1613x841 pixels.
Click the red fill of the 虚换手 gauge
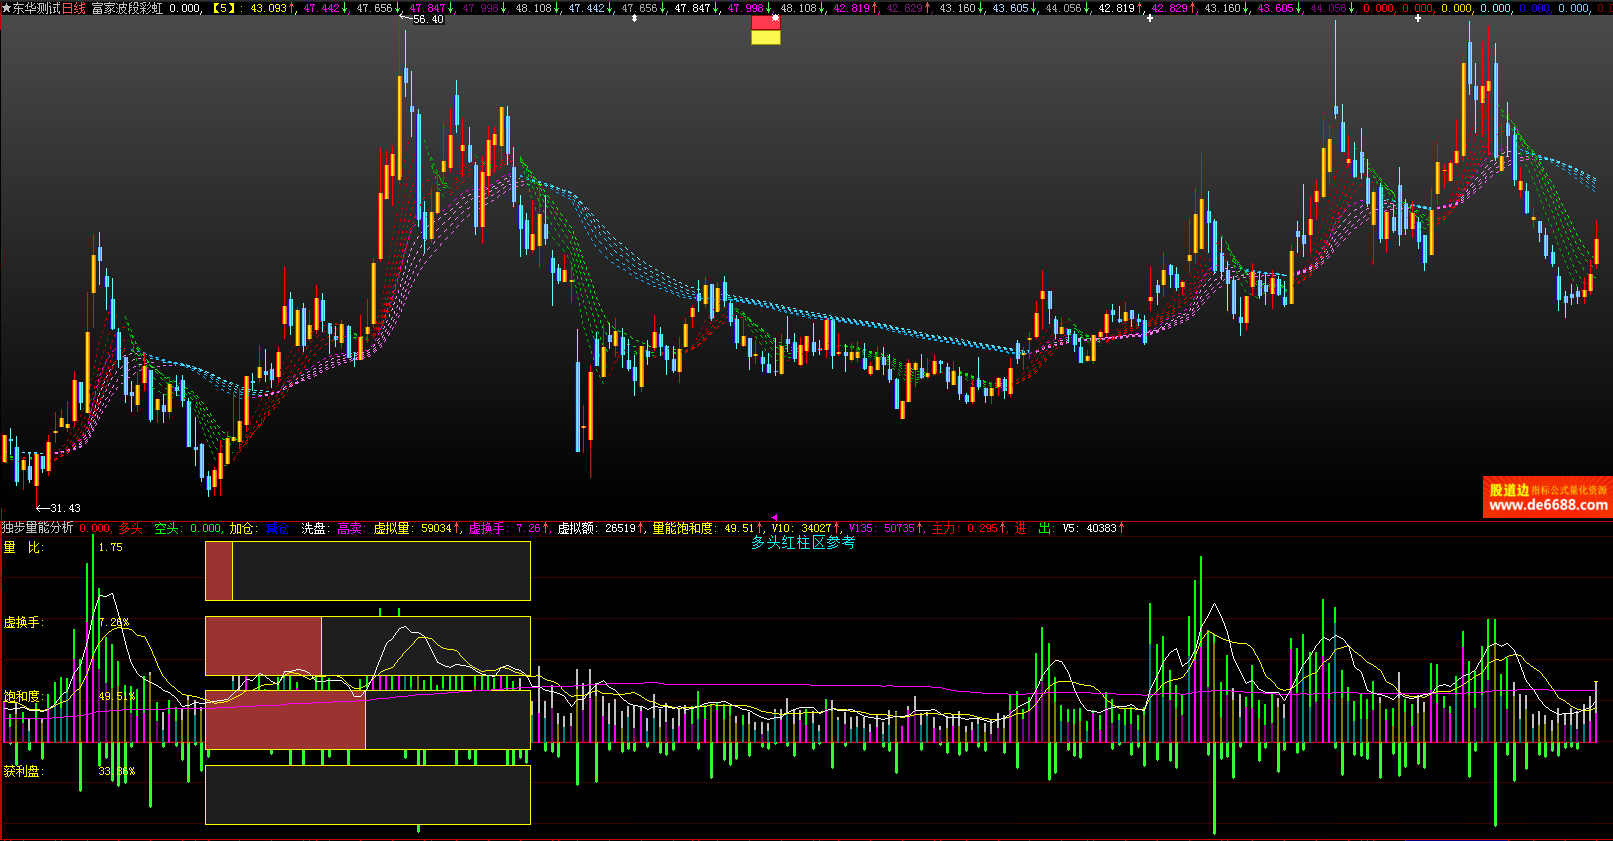(x=263, y=646)
